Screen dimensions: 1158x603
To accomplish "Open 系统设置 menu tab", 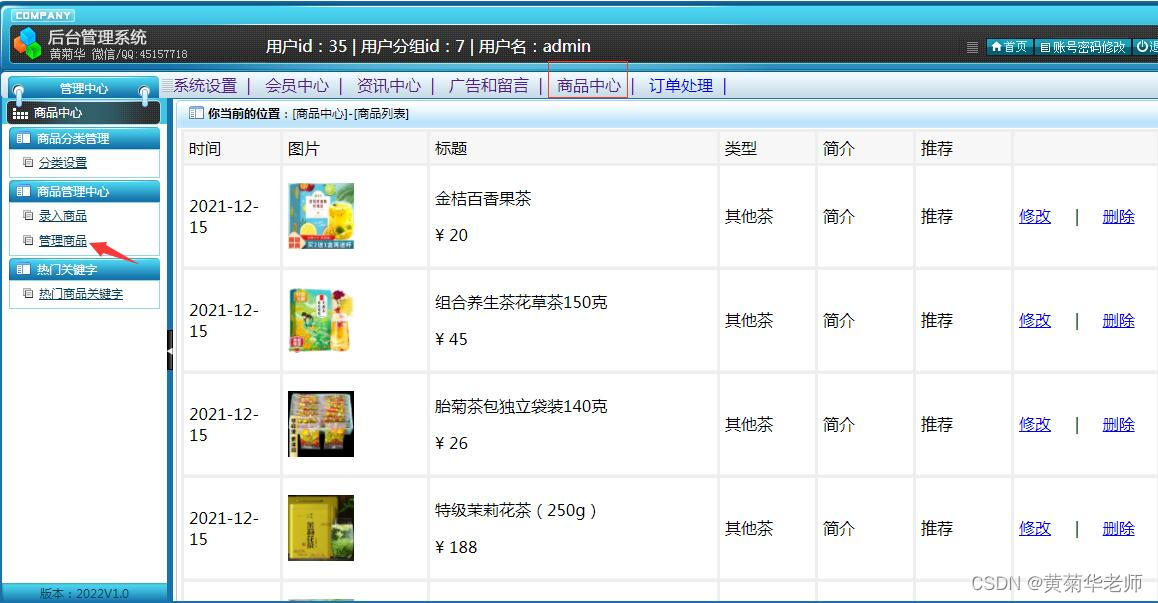I will (x=205, y=86).
